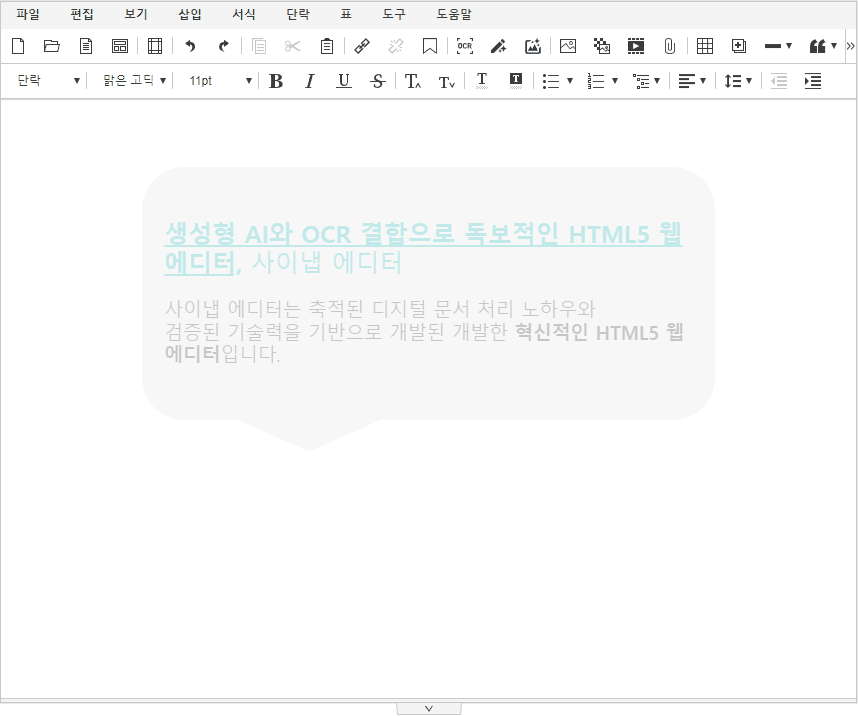Screen dimensions: 858x716
Task: Create a new document with blank page icon
Action: [18, 46]
